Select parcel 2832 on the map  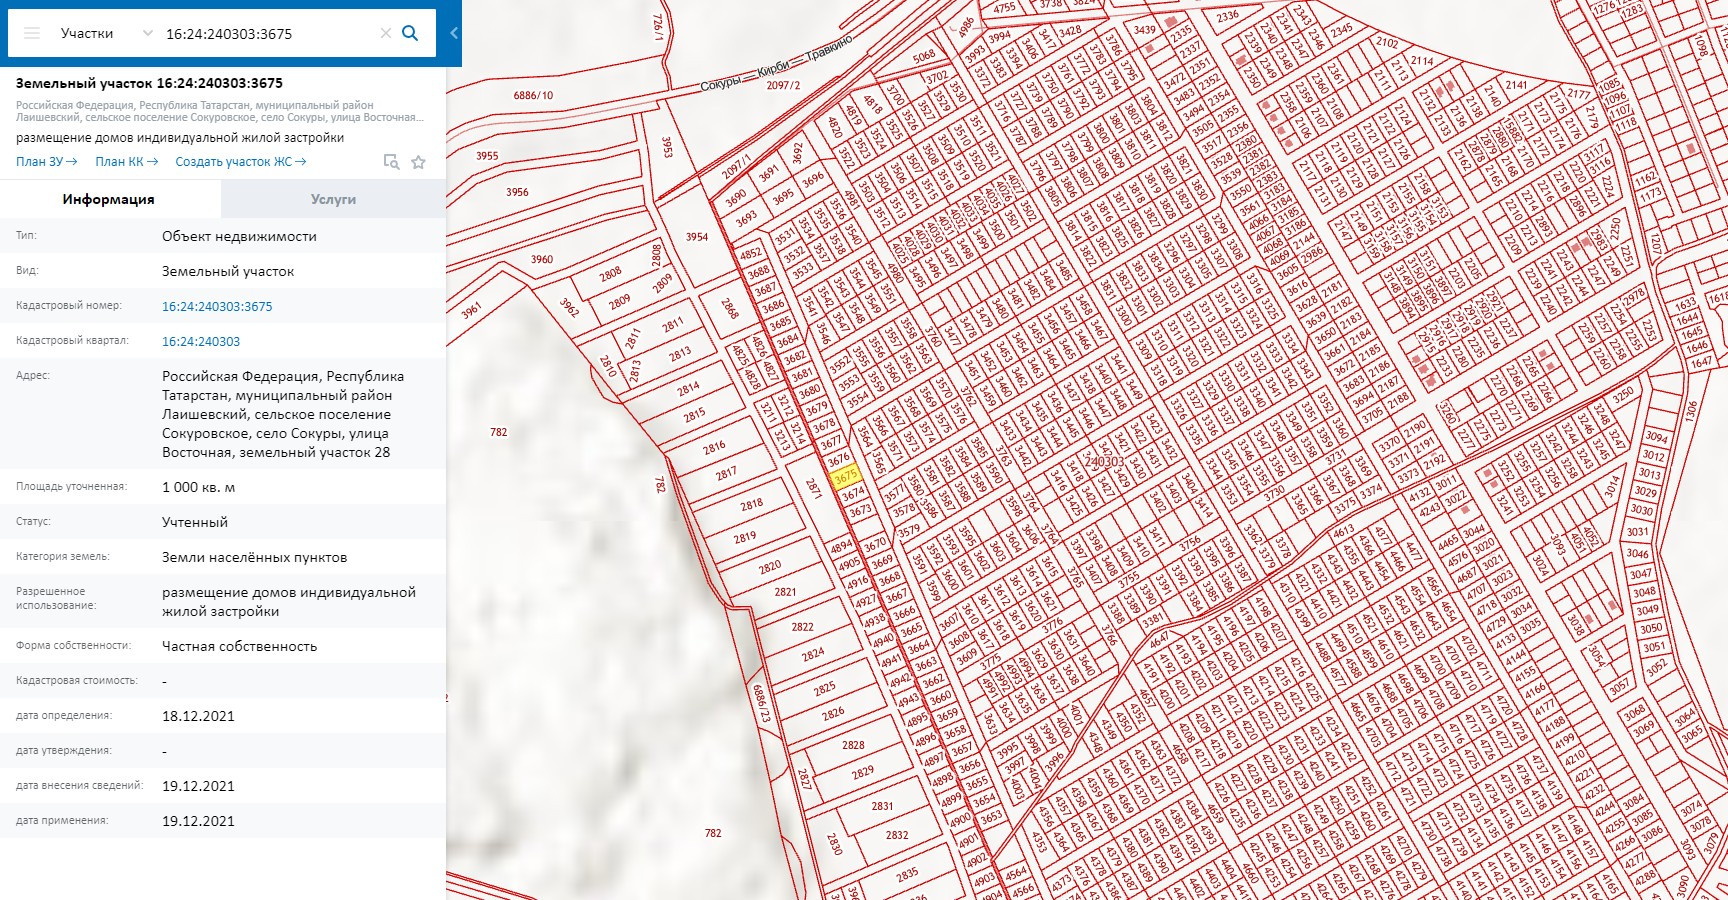click(897, 835)
